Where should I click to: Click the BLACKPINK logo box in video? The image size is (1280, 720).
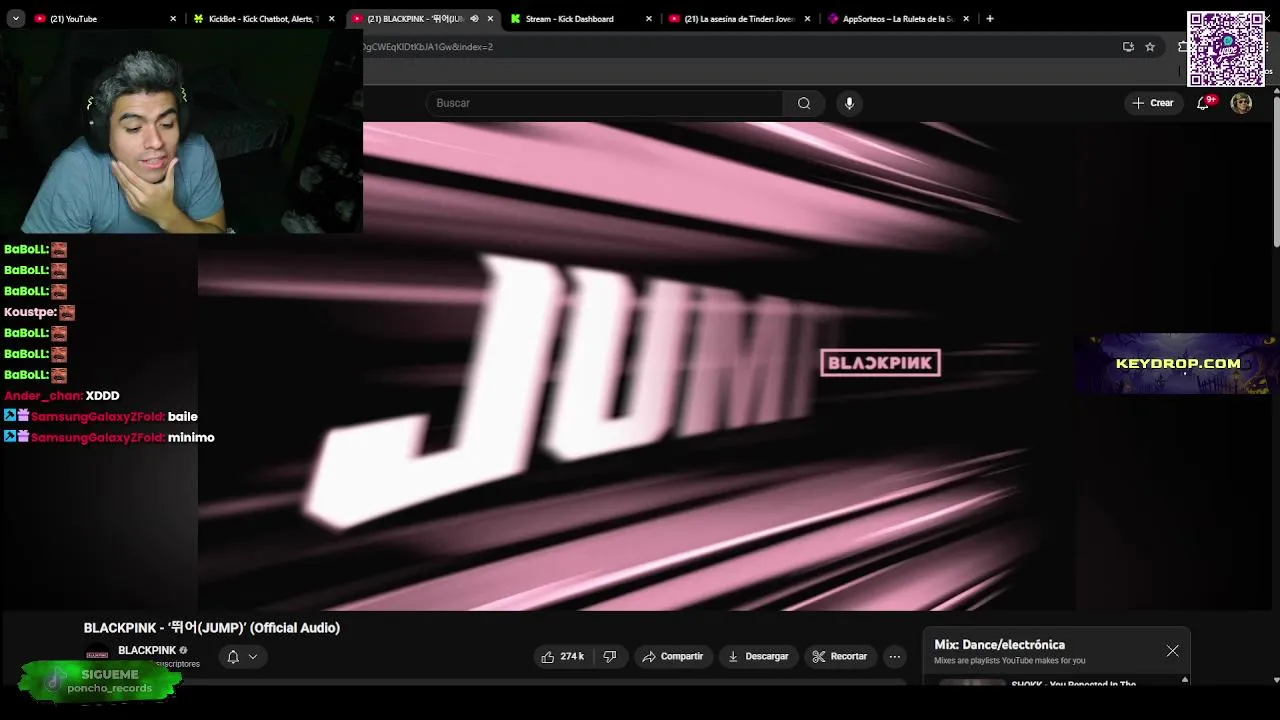pos(880,363)
